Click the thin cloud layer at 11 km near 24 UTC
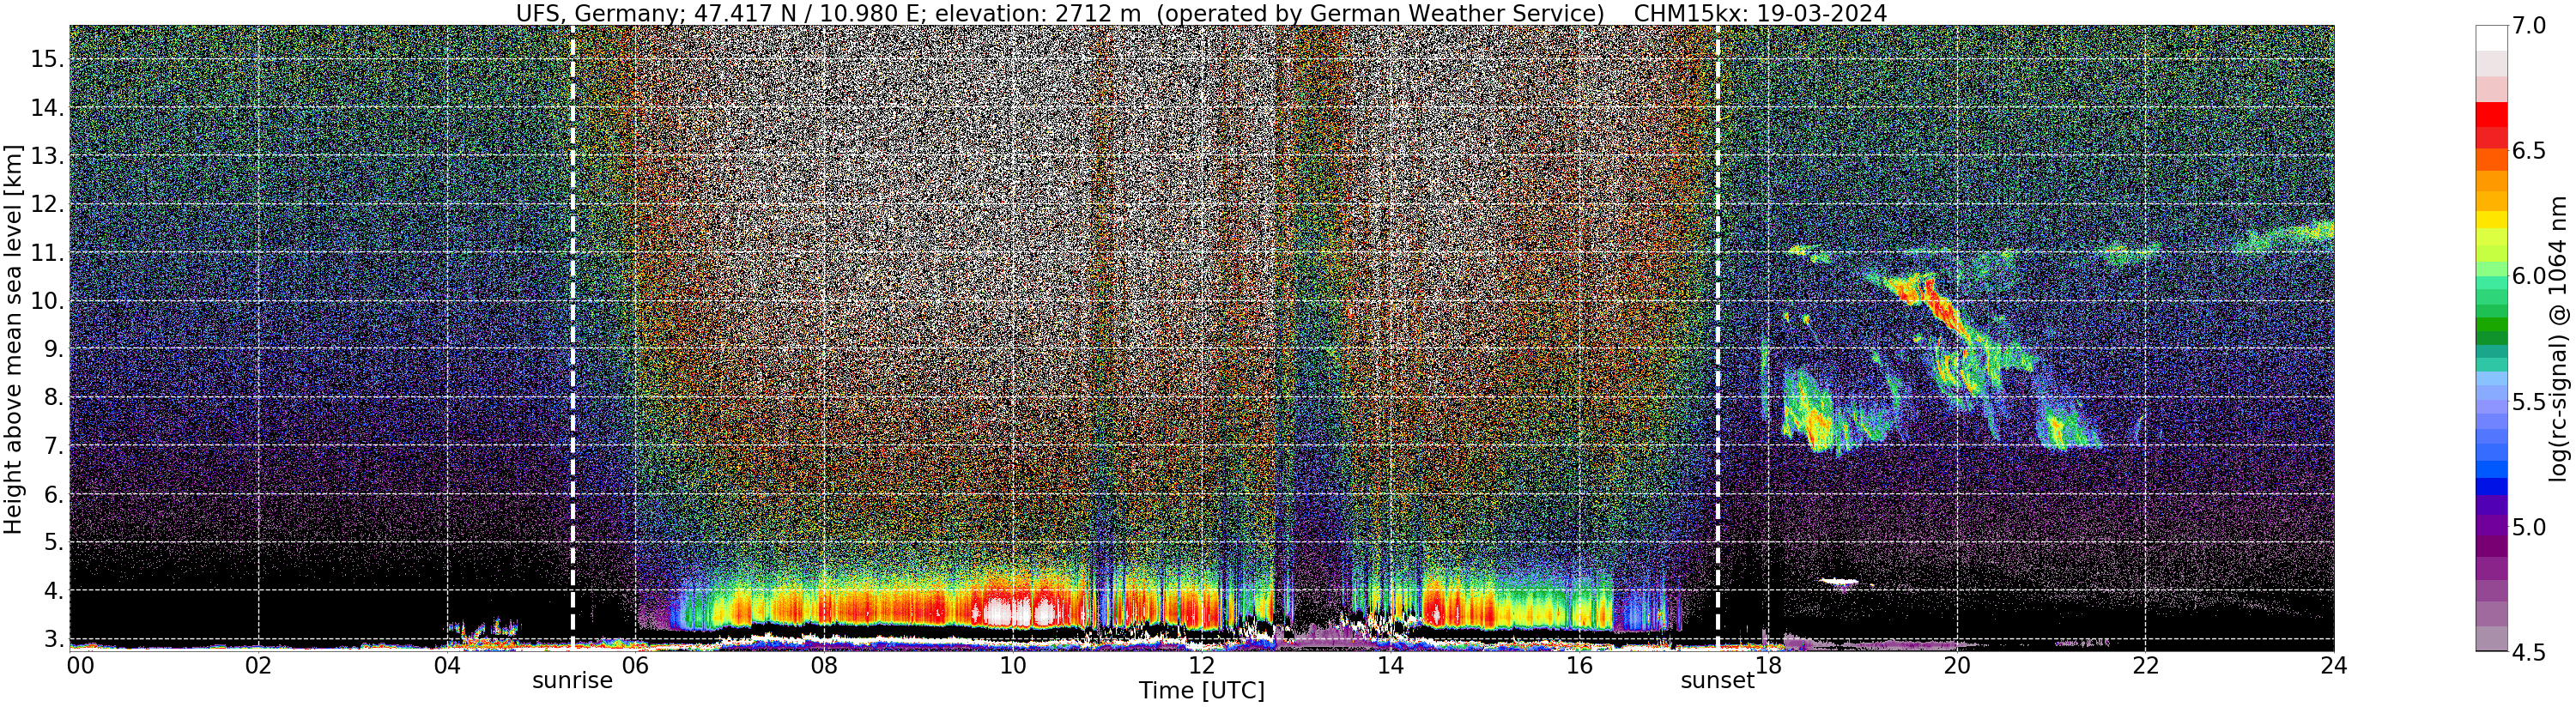The image size is (2576, 707). click(x=2285, y=238)
